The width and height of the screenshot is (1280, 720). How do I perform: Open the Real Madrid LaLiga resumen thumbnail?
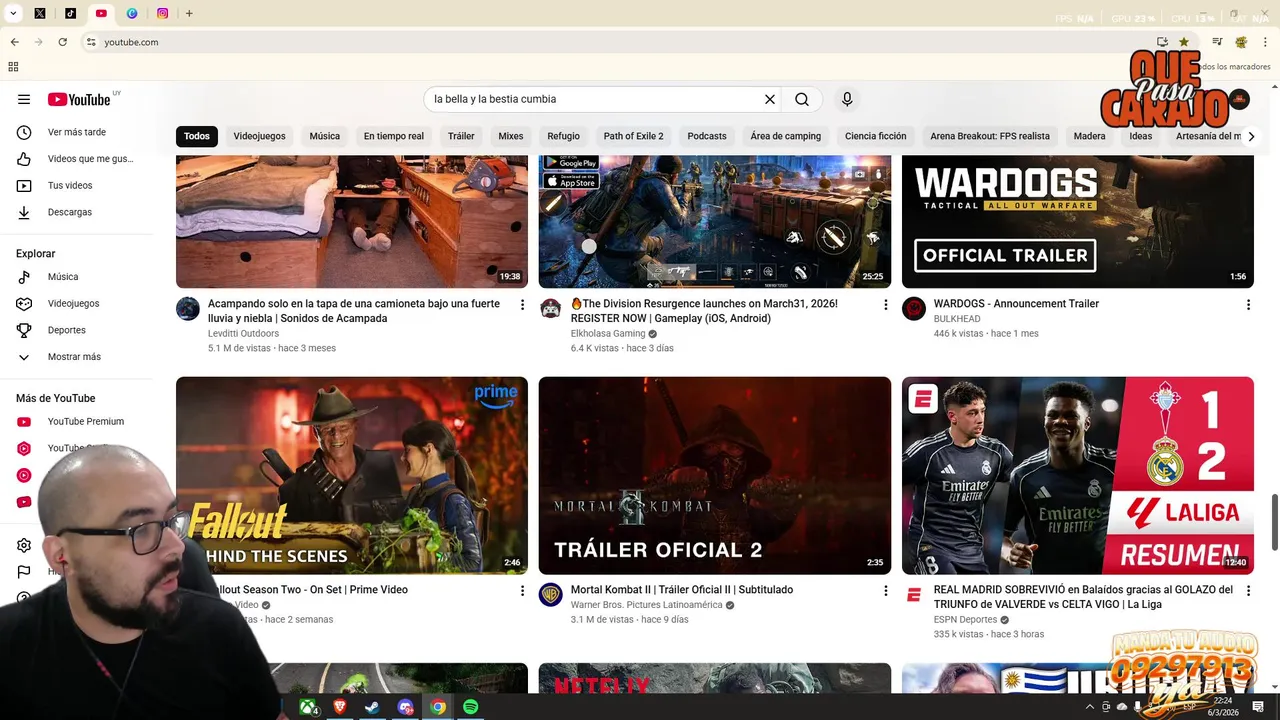1078,475
